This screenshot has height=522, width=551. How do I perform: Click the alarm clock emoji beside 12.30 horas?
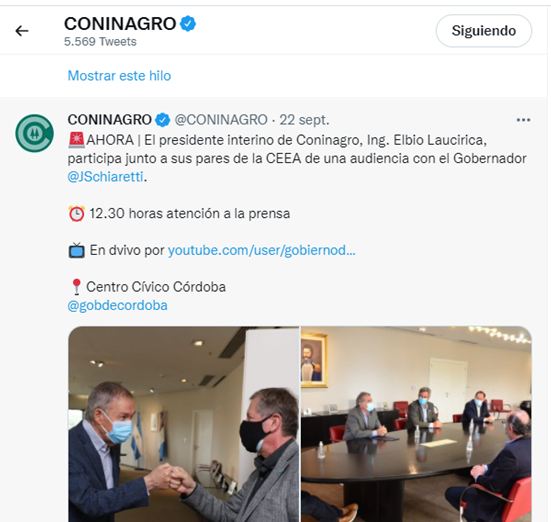click(76, 213)
